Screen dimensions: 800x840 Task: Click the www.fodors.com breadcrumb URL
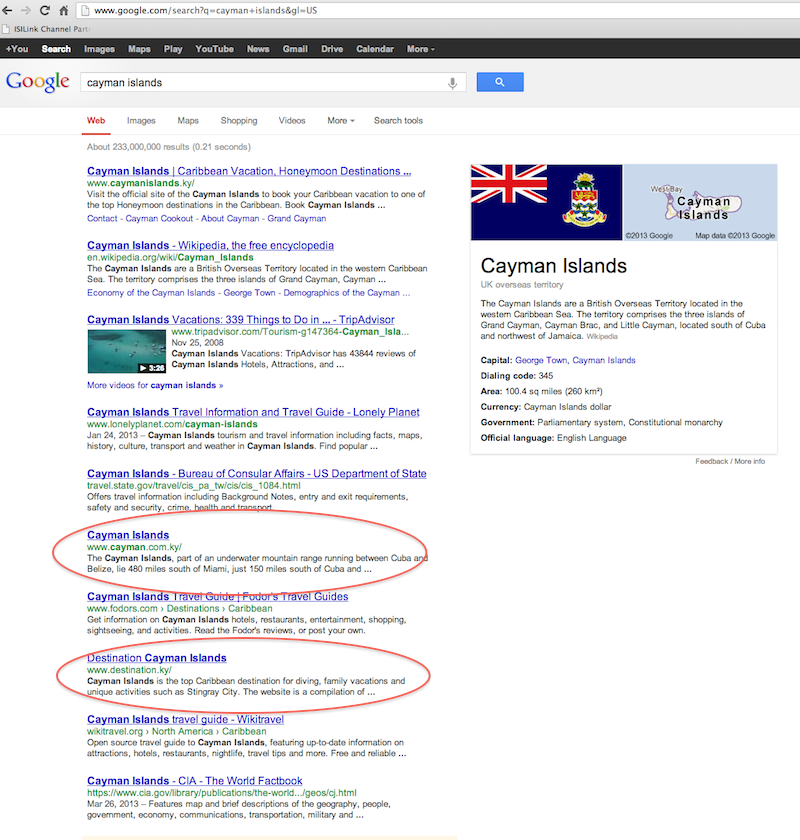click(x=180, y=609)
